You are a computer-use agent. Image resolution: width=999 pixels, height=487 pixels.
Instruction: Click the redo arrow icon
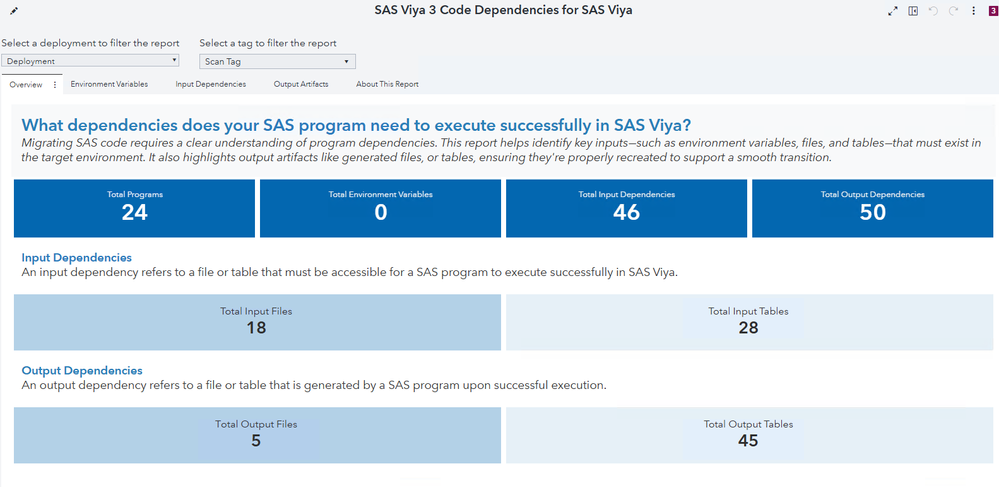pos(953,11)
